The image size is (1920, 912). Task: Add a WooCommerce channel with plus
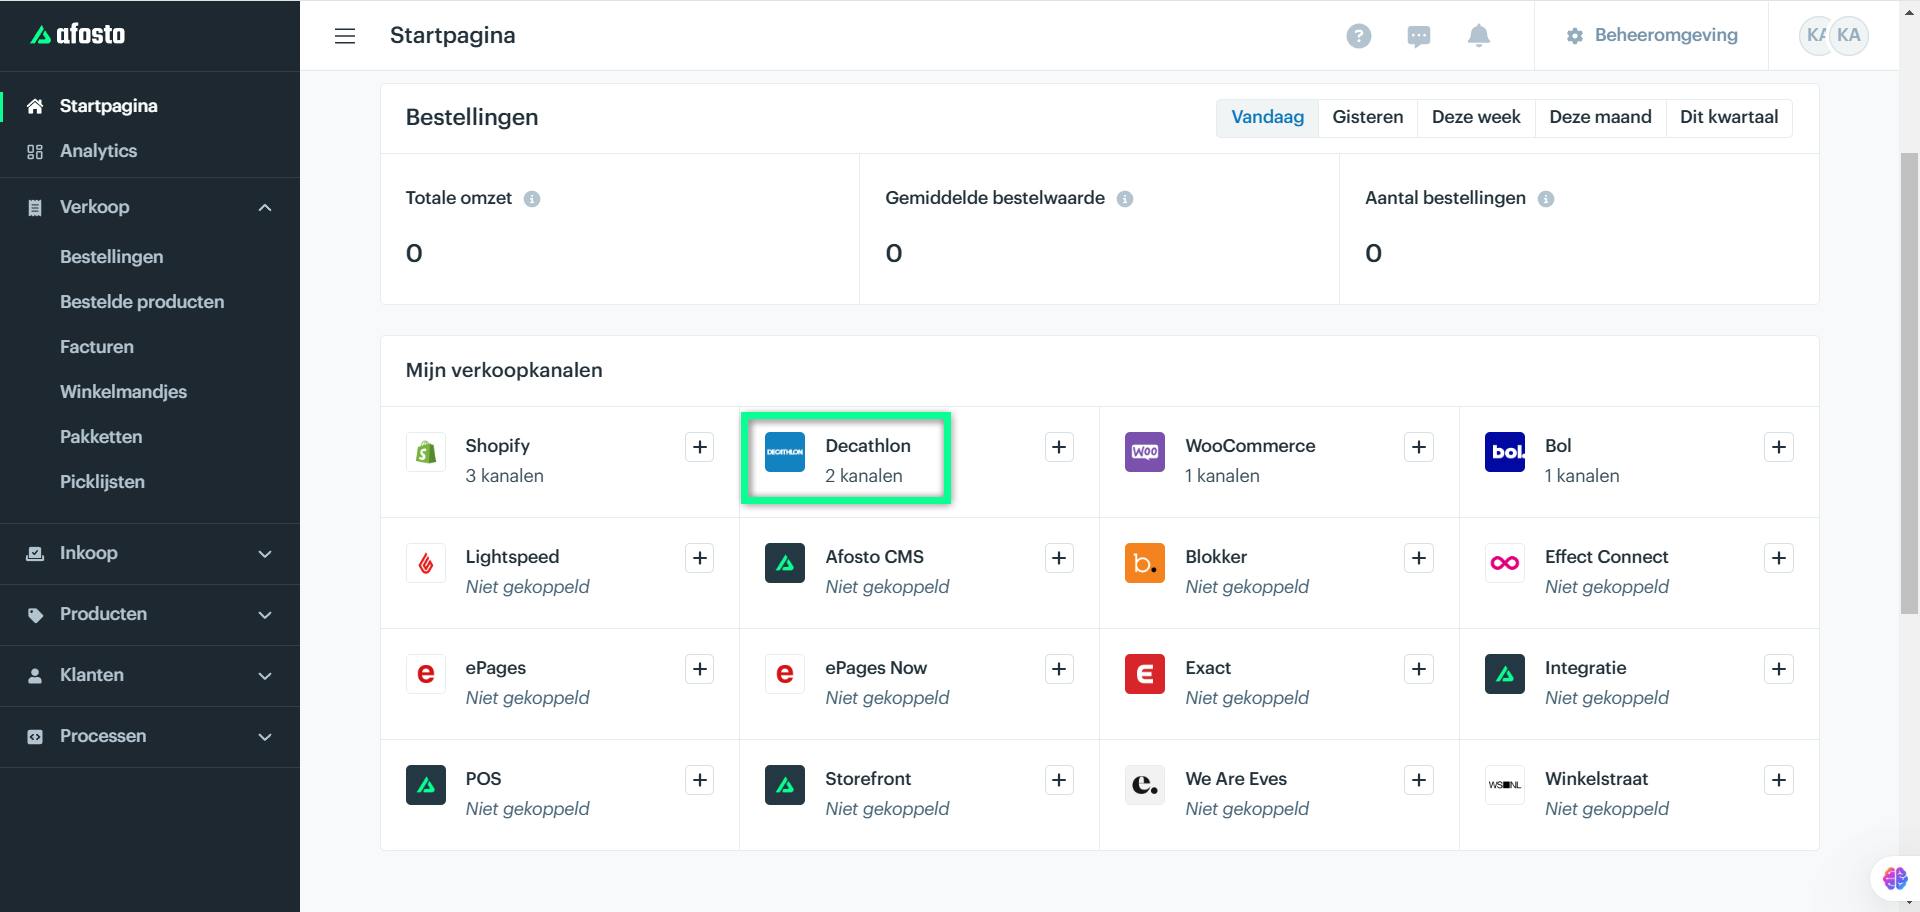click(x=1418, y=447)
